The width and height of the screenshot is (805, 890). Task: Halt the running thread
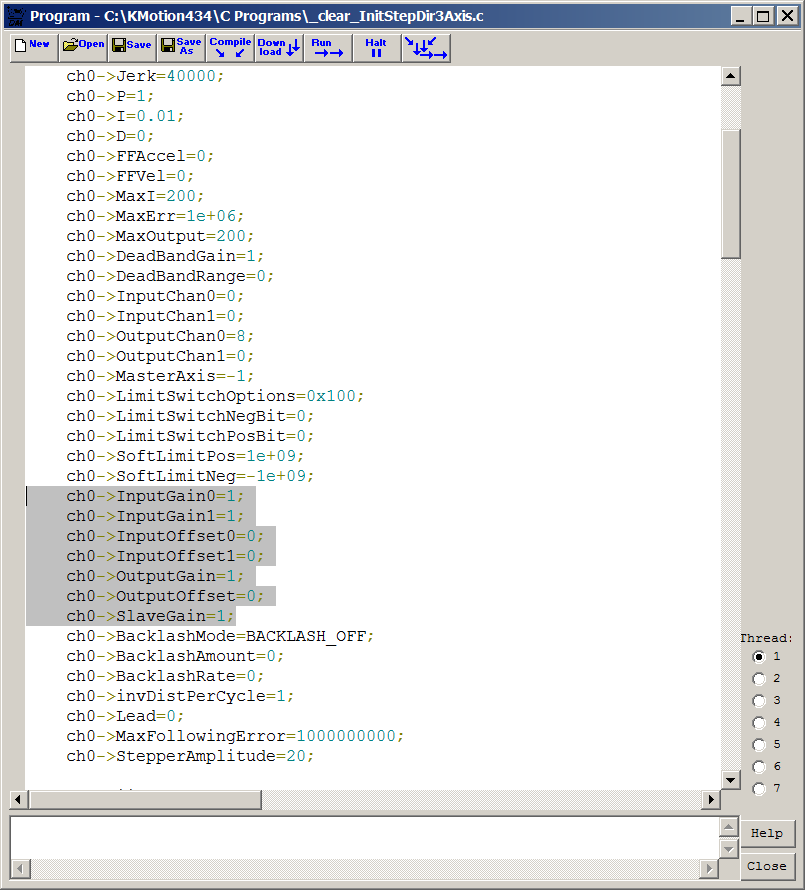click(x=376, y=48)
